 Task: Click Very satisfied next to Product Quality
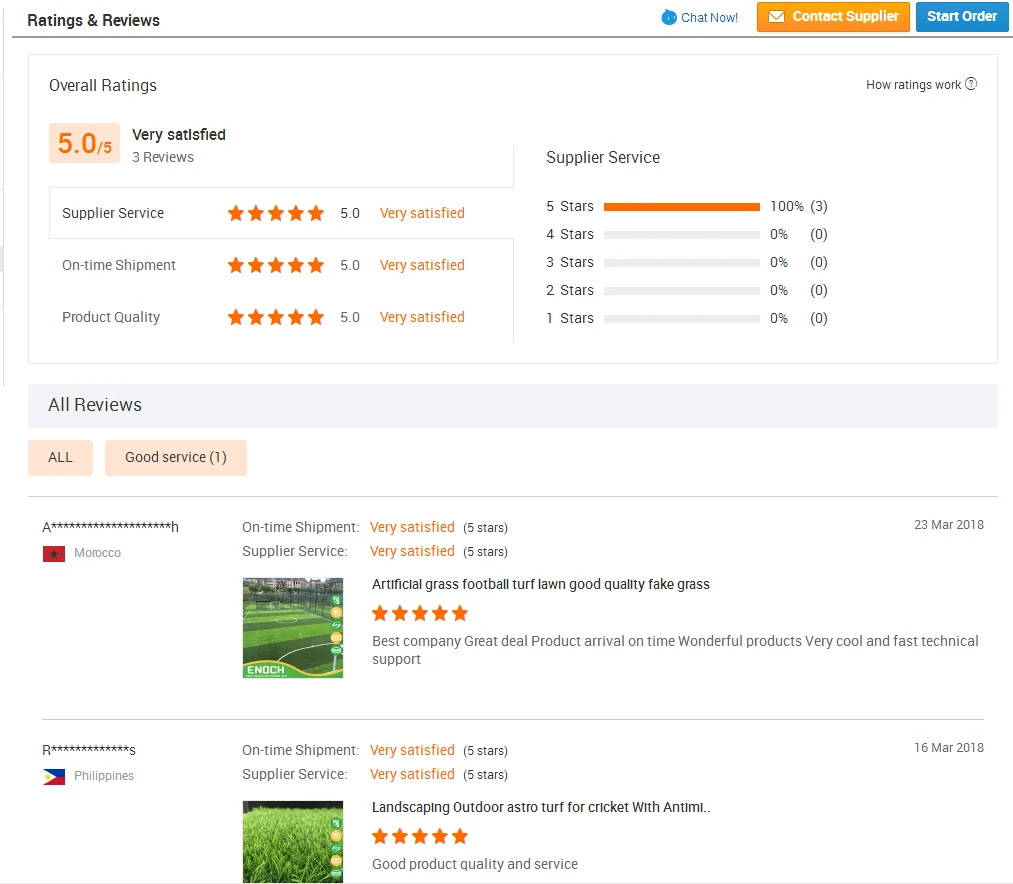(421, 317)
